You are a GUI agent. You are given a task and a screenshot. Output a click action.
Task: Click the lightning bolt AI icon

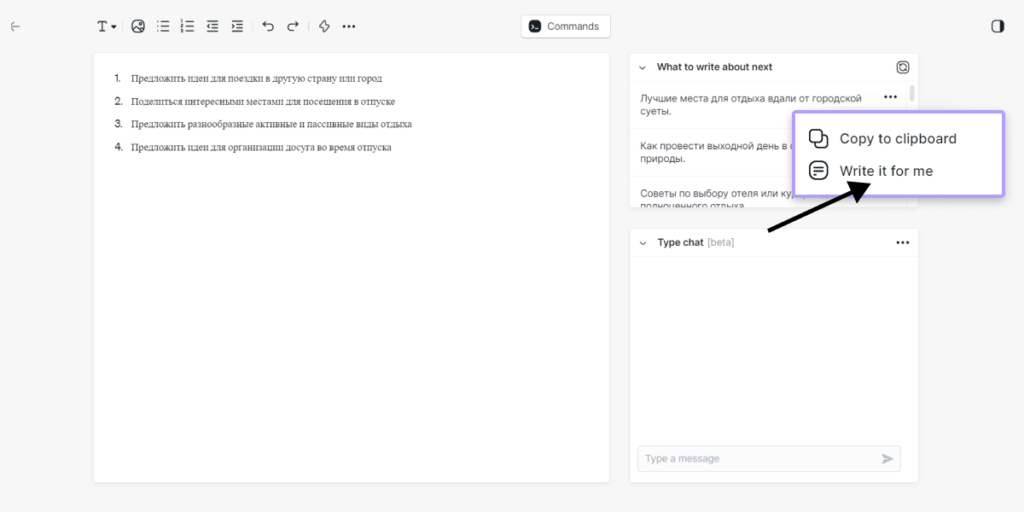click(x=324, y=27)
